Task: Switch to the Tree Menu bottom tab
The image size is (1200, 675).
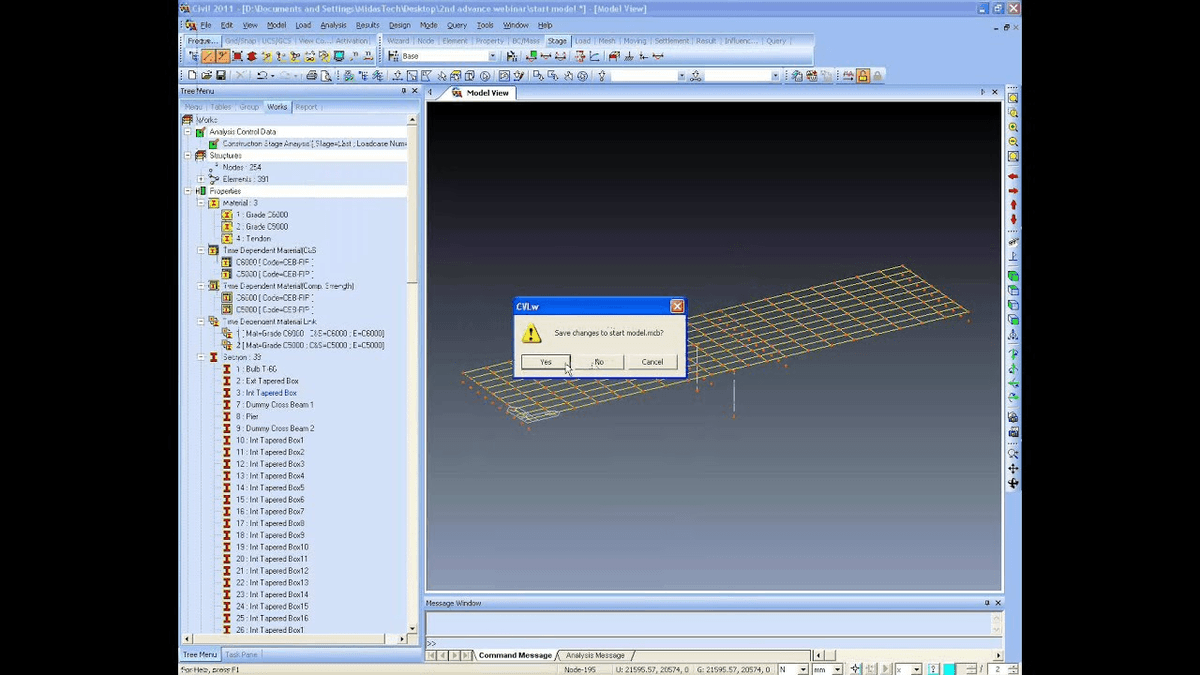Action: (200, 655)
